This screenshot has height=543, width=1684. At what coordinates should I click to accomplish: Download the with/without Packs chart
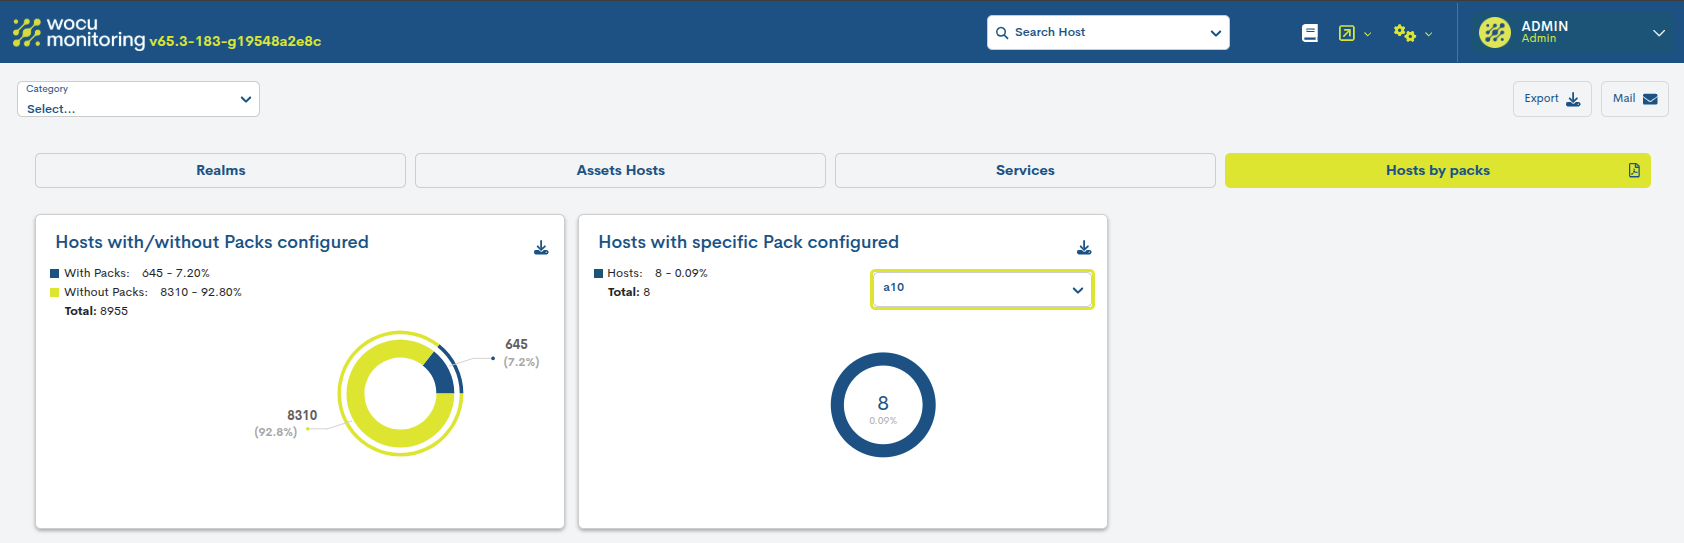(541, 248)
